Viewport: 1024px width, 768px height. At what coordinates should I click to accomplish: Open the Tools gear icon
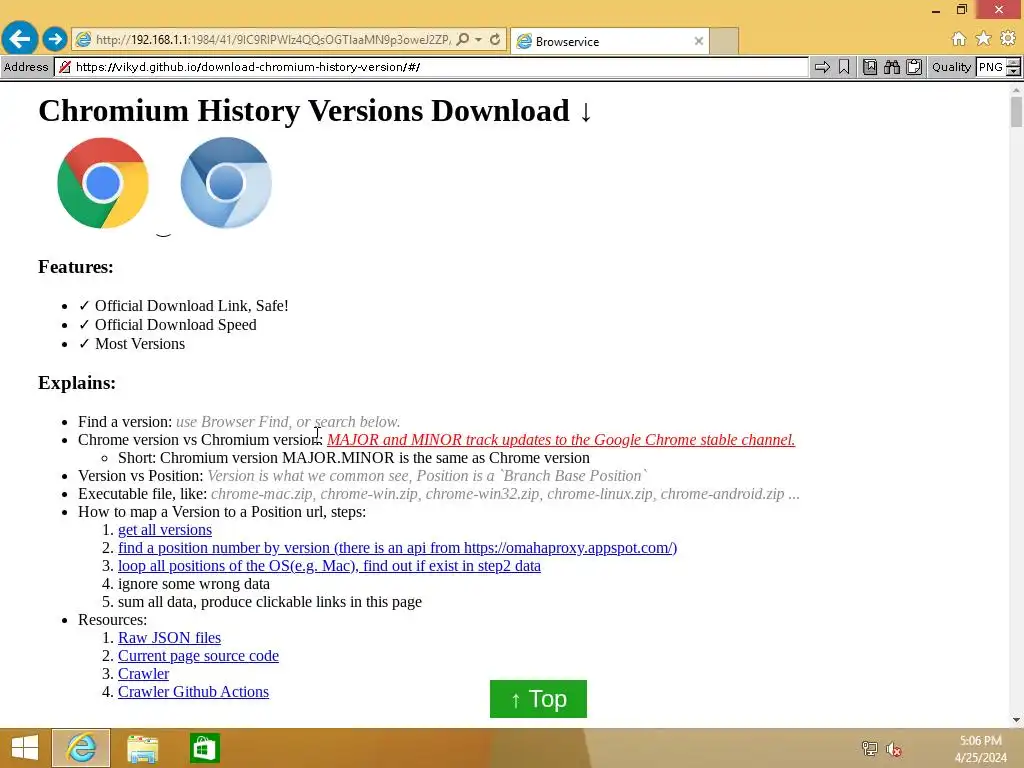click(x=1008, y=39)
